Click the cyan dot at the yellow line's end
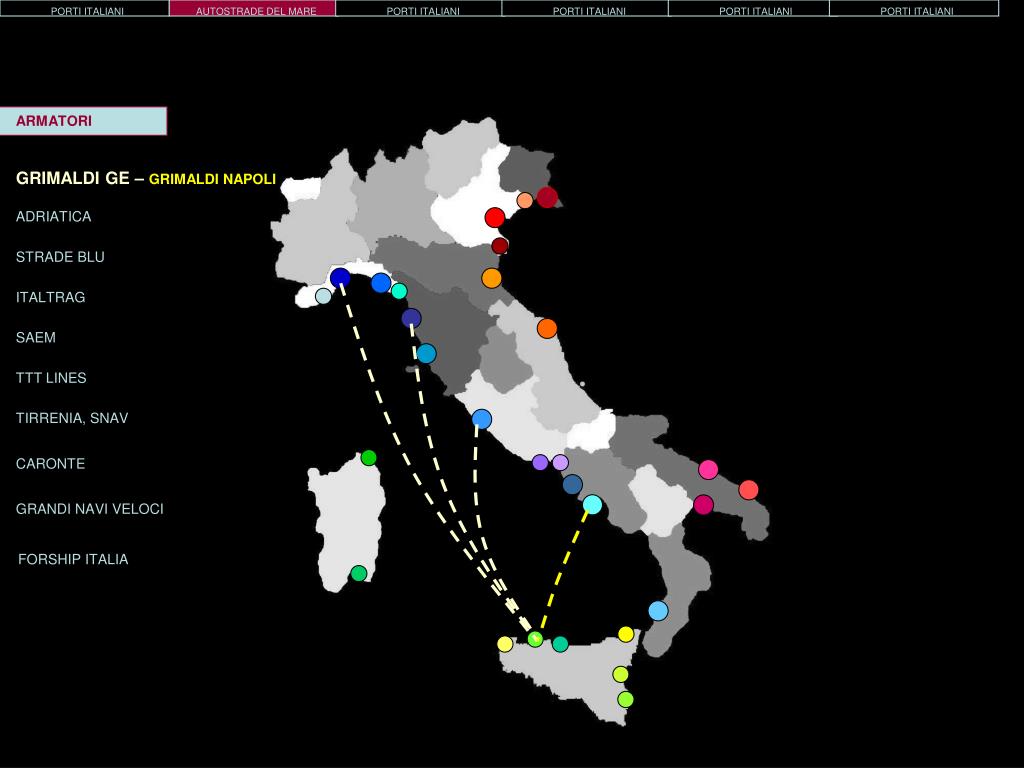The image size is (1024, 768). [x=592, y=504]
